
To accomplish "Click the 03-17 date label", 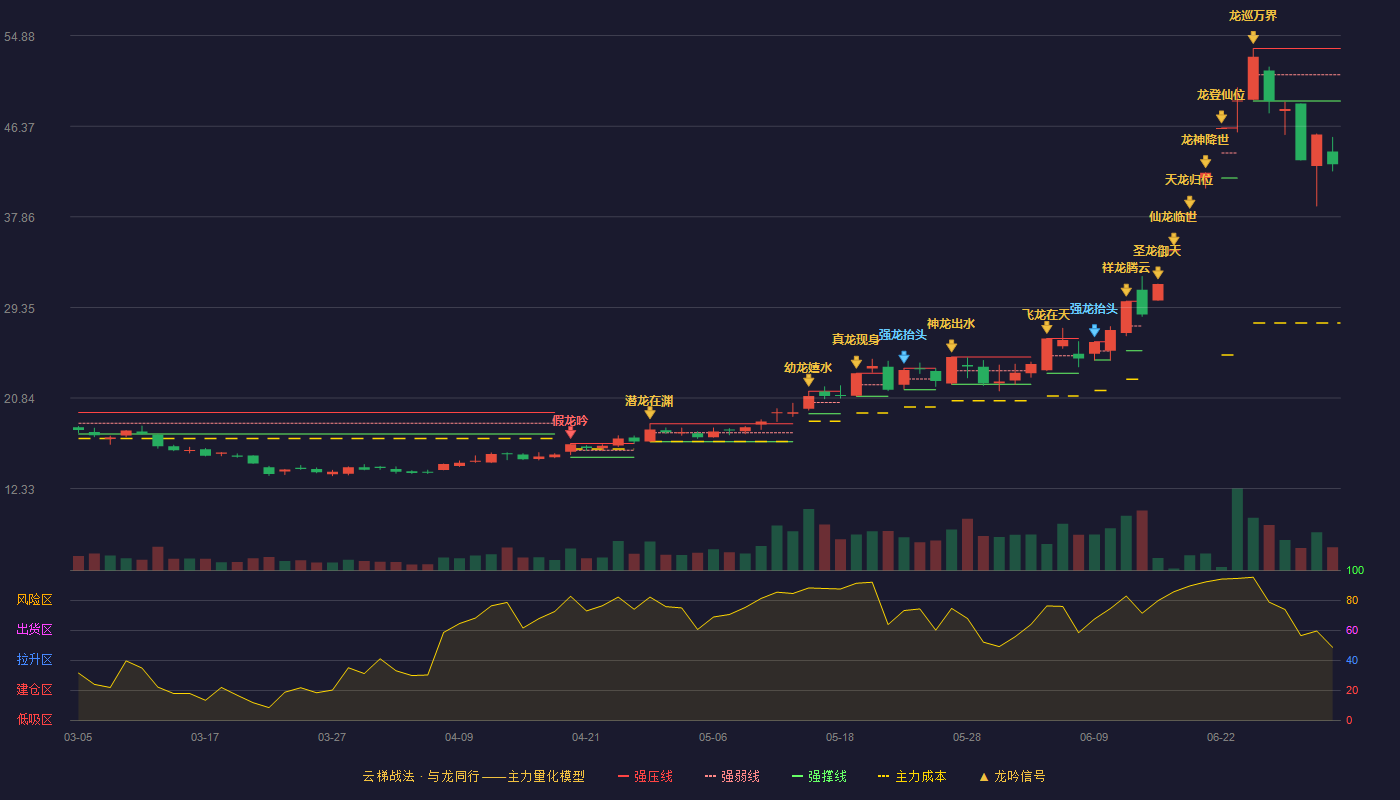I will click(205, 737).
